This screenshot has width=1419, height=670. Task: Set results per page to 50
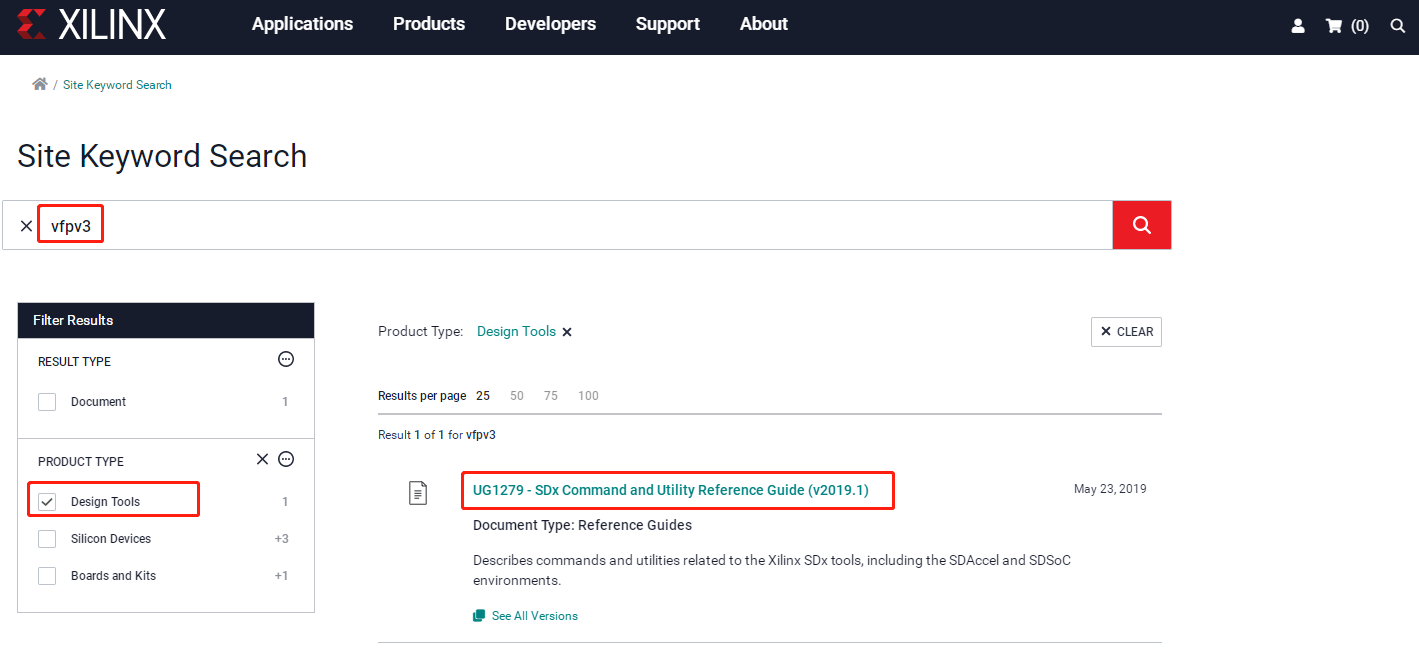pos(517,396)
